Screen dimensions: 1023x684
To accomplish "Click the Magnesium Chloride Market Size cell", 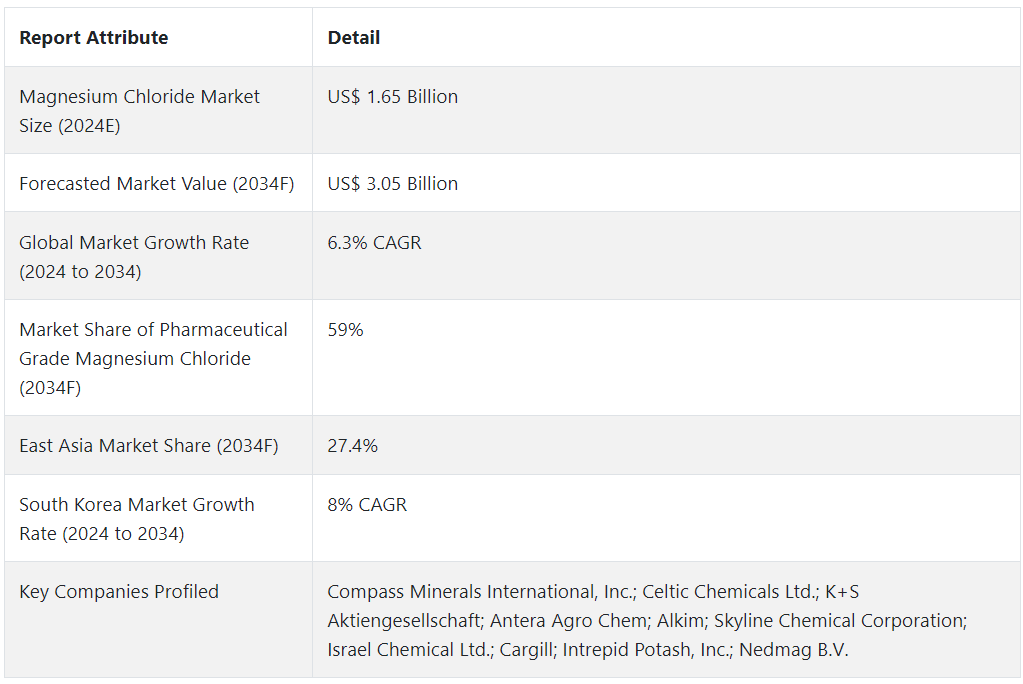I will (140, 110).
